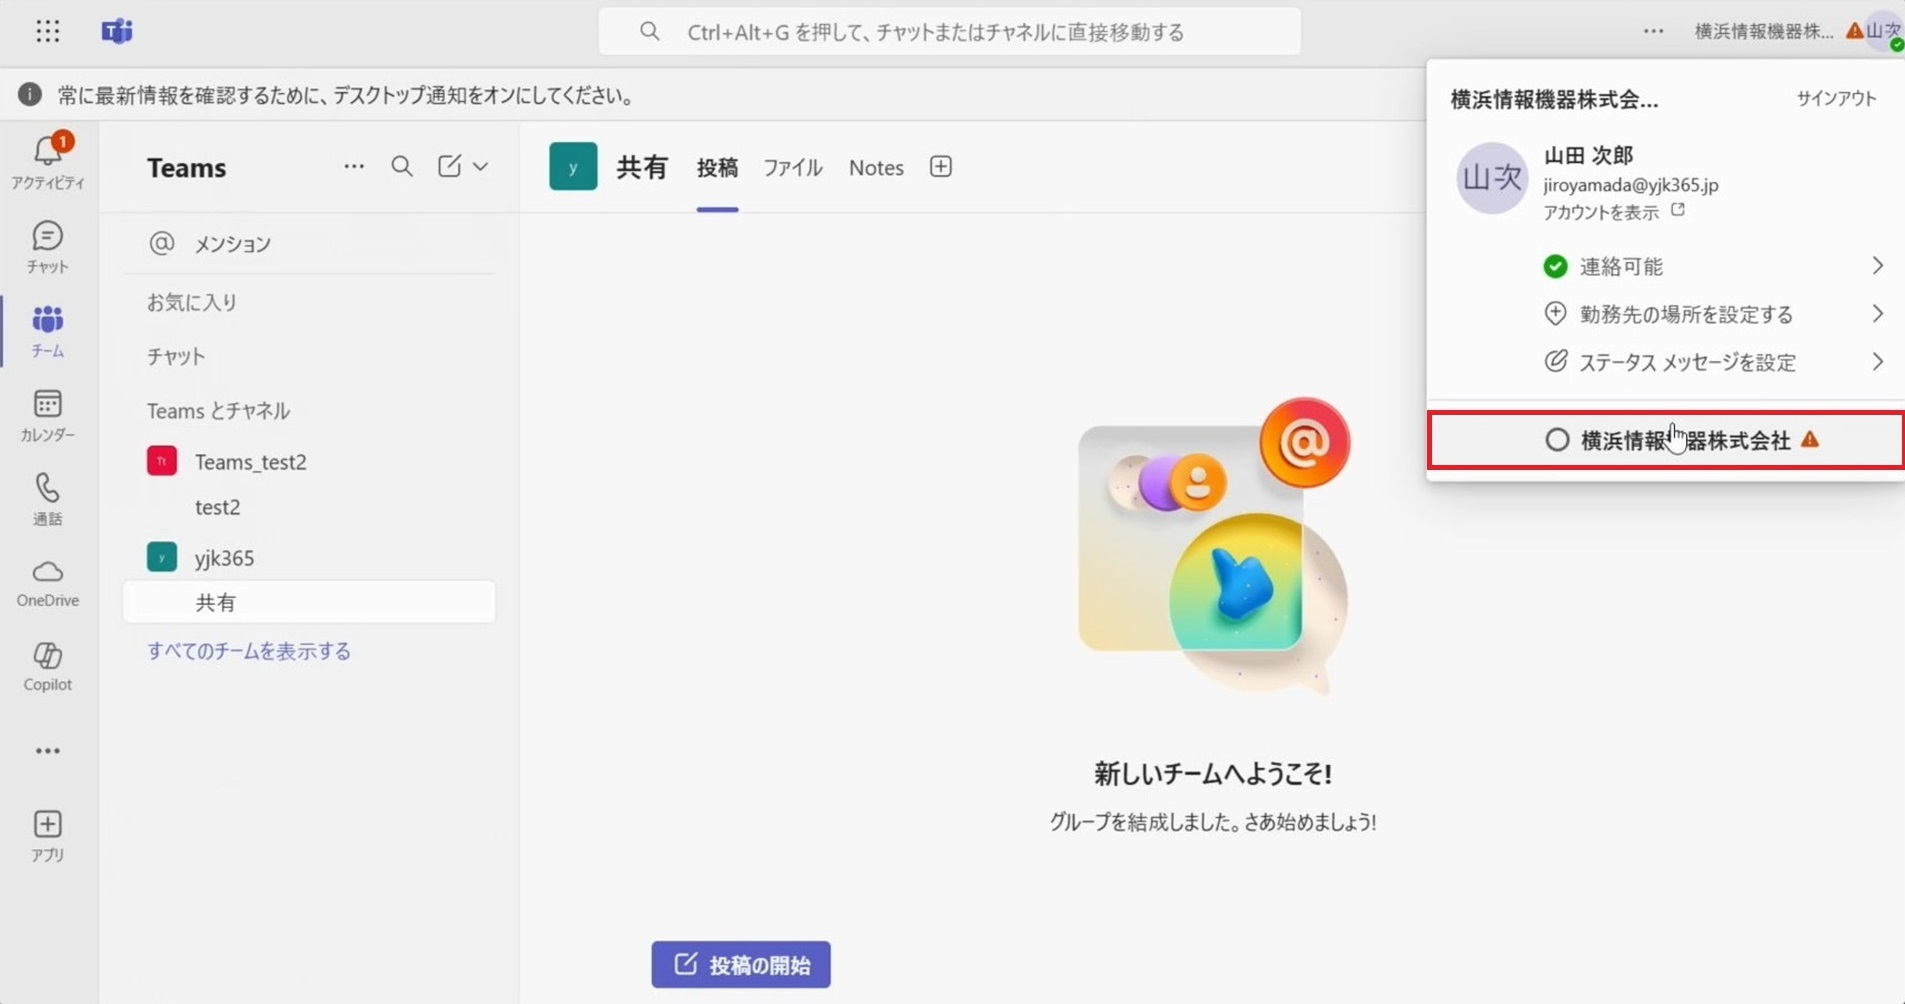Image resolution: width=1905 pixels, height=1004 pixels.
Task: Switch to the 投稿 tab
Action: pos(717,168)
